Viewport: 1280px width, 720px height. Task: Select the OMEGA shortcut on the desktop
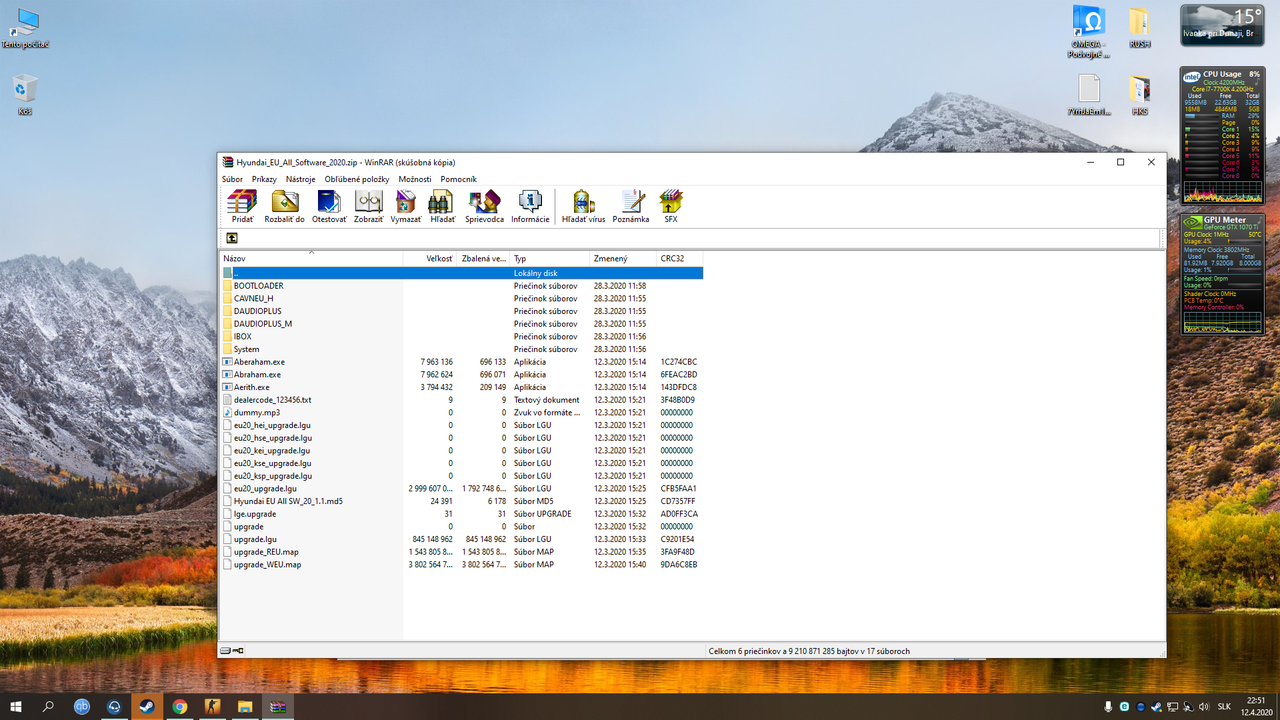click(1089, 32)
